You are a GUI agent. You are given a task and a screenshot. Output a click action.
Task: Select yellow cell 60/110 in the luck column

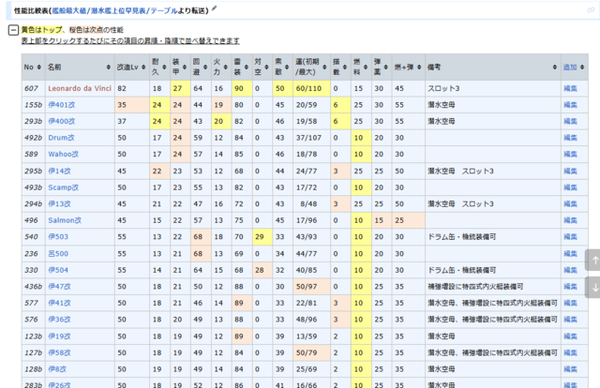[311, 88]
